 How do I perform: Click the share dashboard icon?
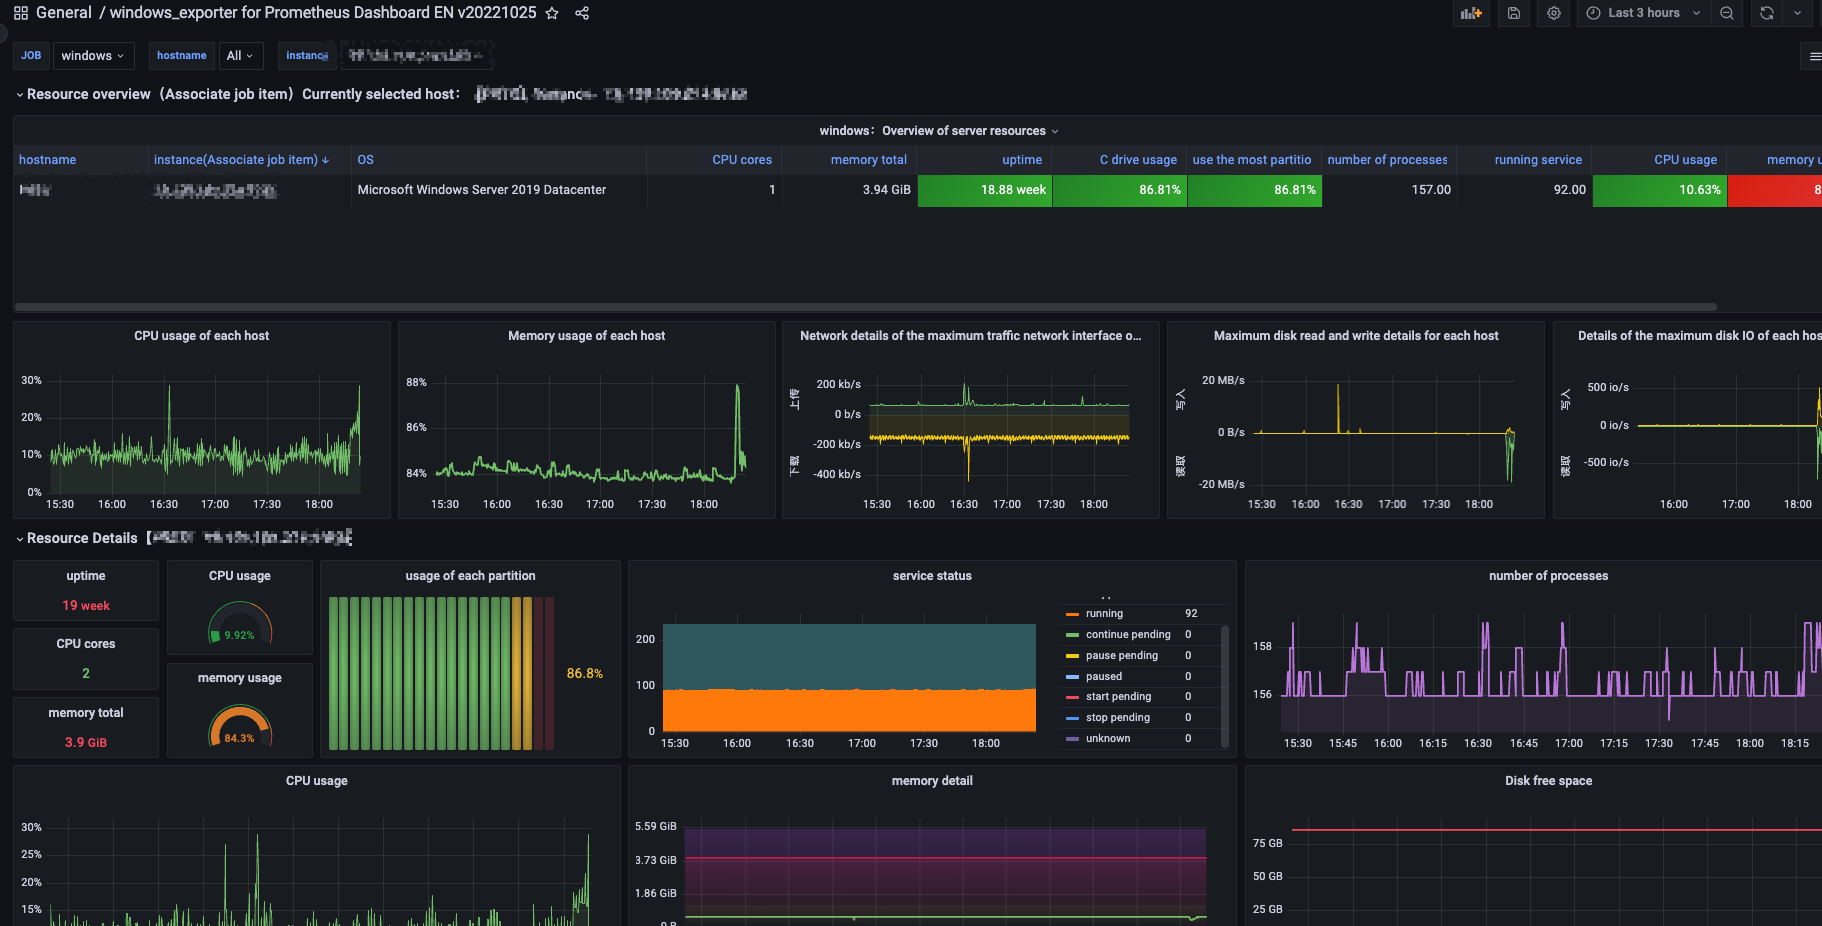(582, 13)
